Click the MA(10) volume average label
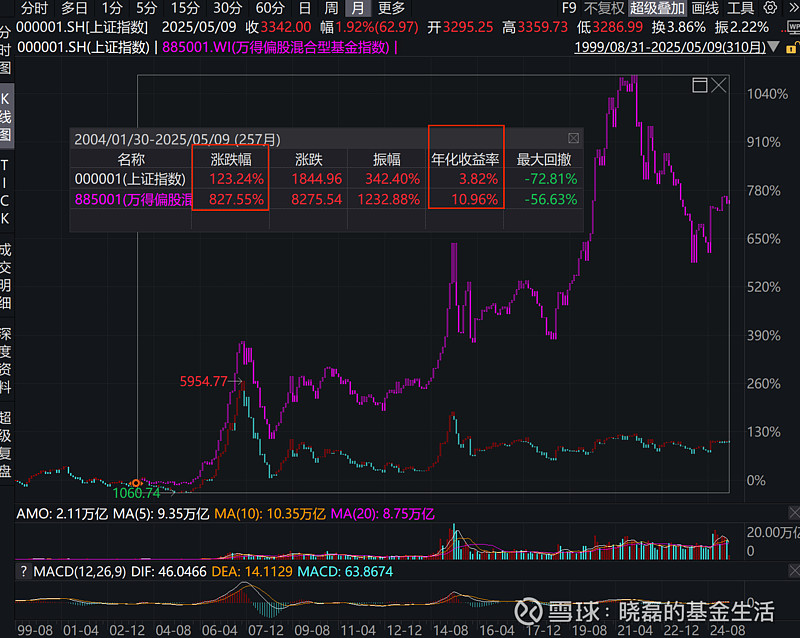This screenshot has height=638, width=800. point(270,514)
